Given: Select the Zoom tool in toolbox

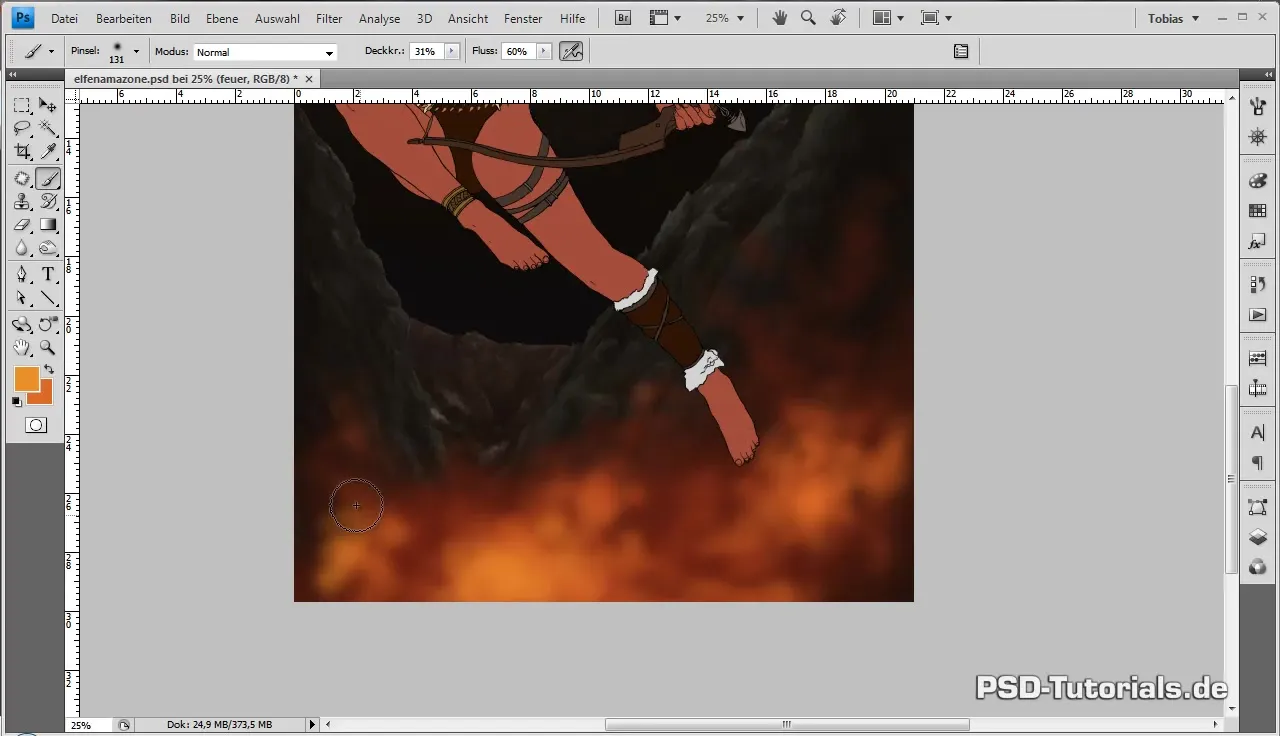Looking at the screenshot, I should point(48,348).
